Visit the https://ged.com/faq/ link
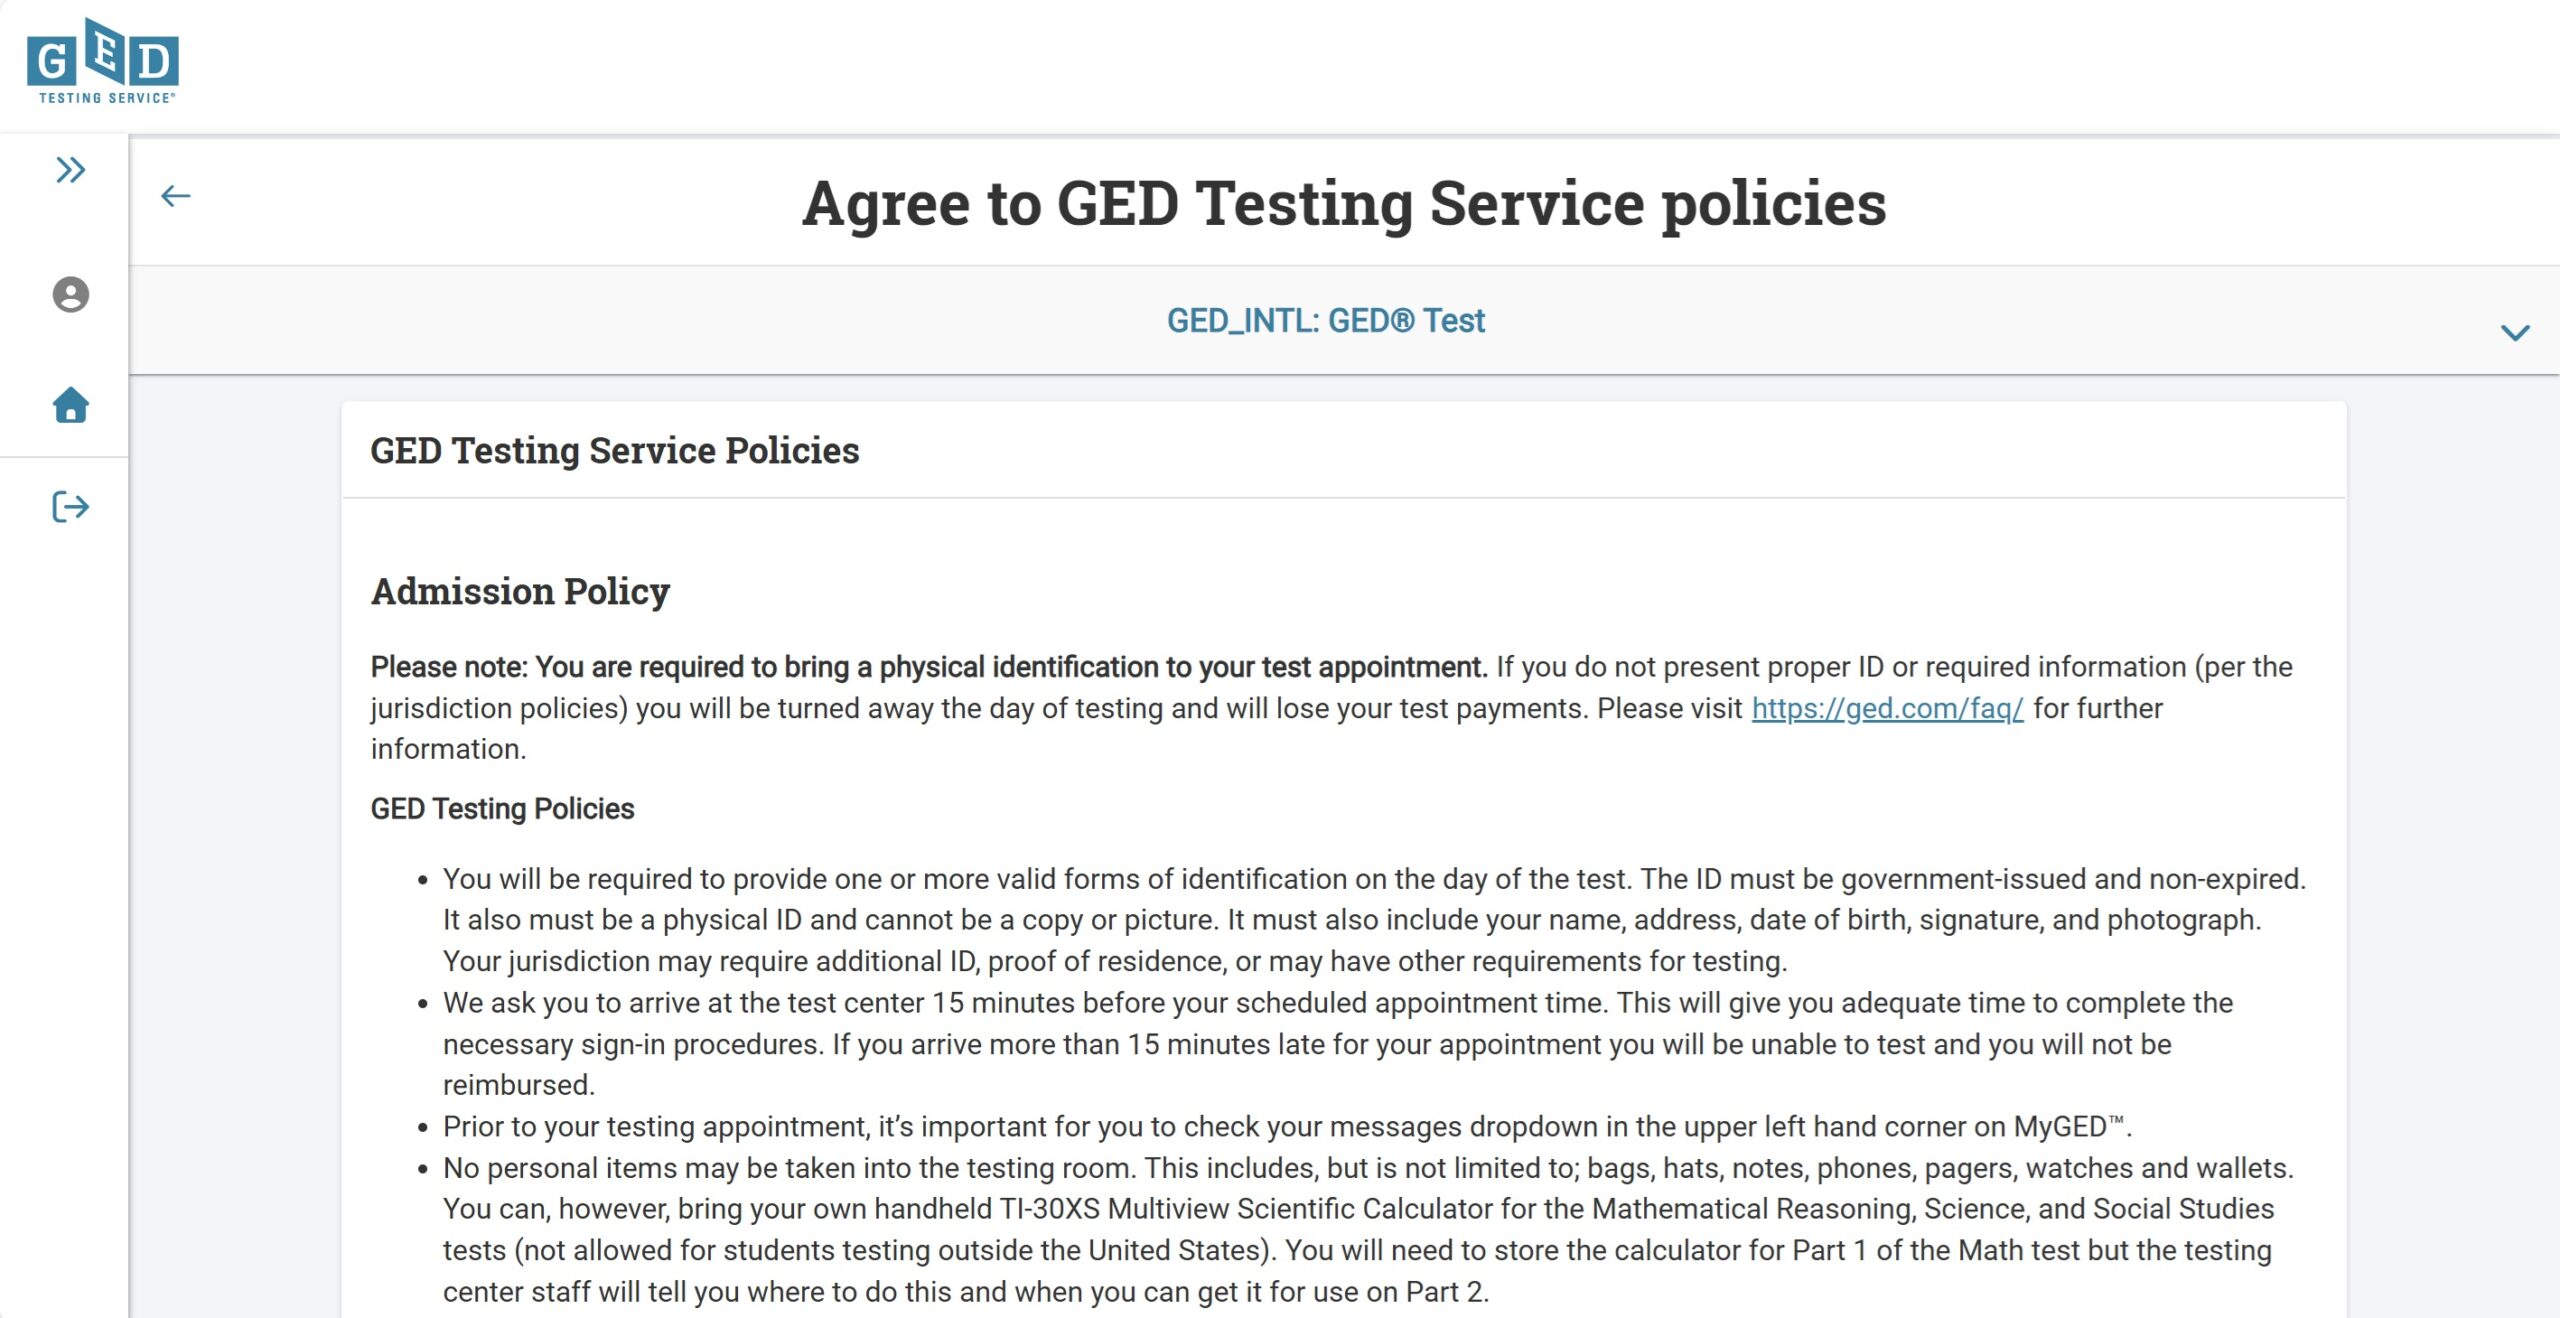Screen dimensions: 2560x1318 coord(1884,708)
